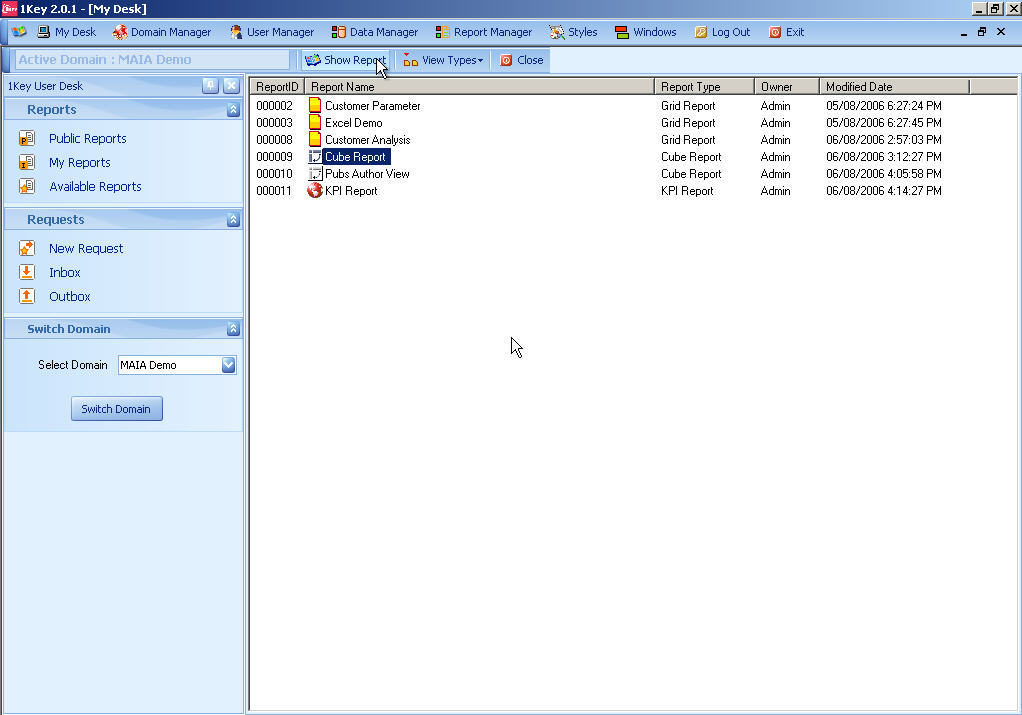Click the Active Domain field

coord(152,59)
